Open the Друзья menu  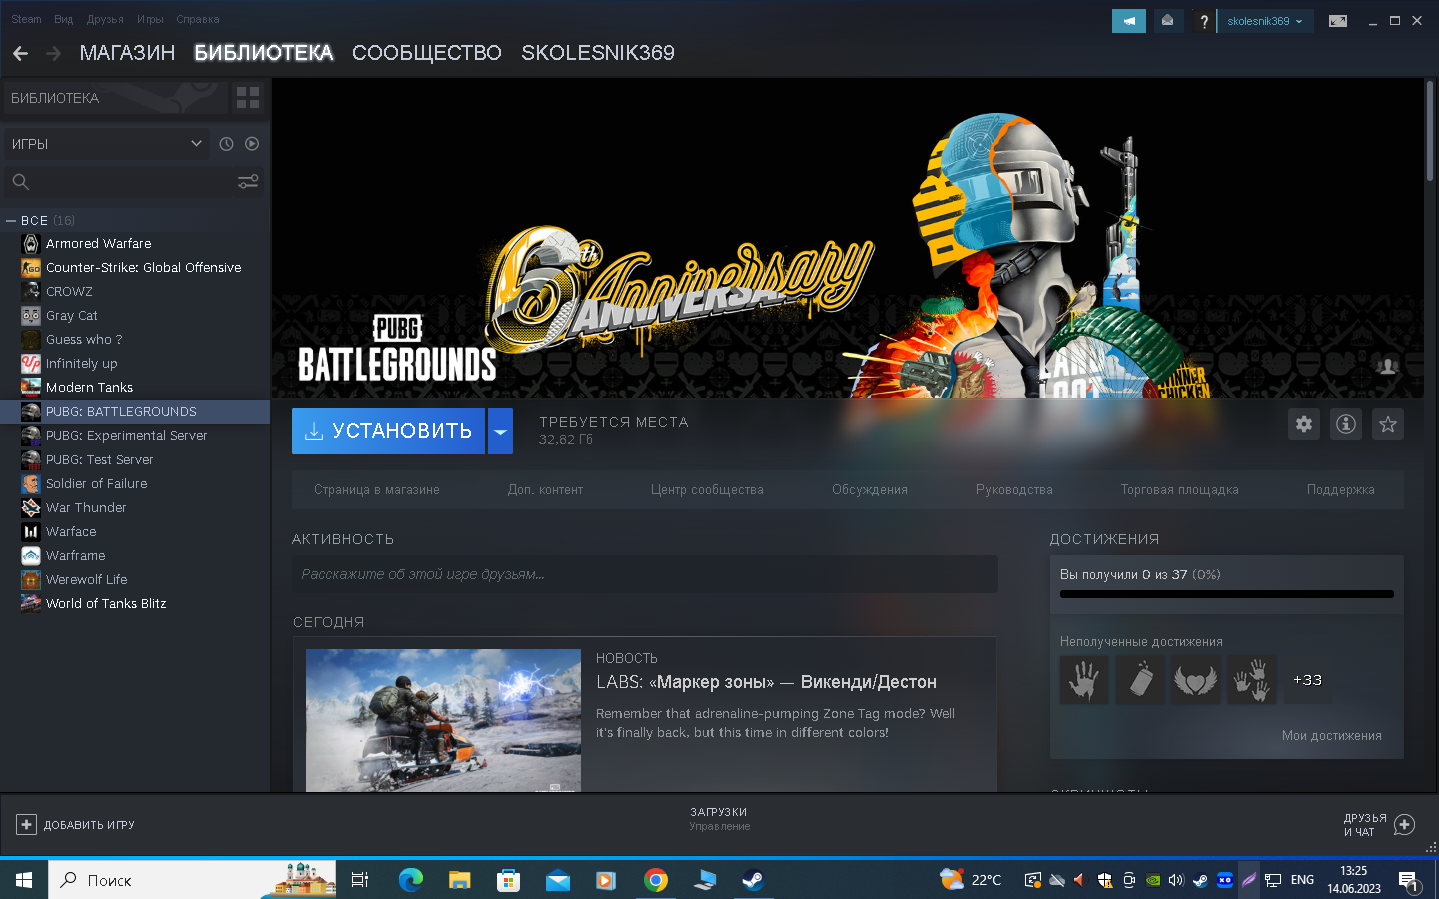coord(105,19)
